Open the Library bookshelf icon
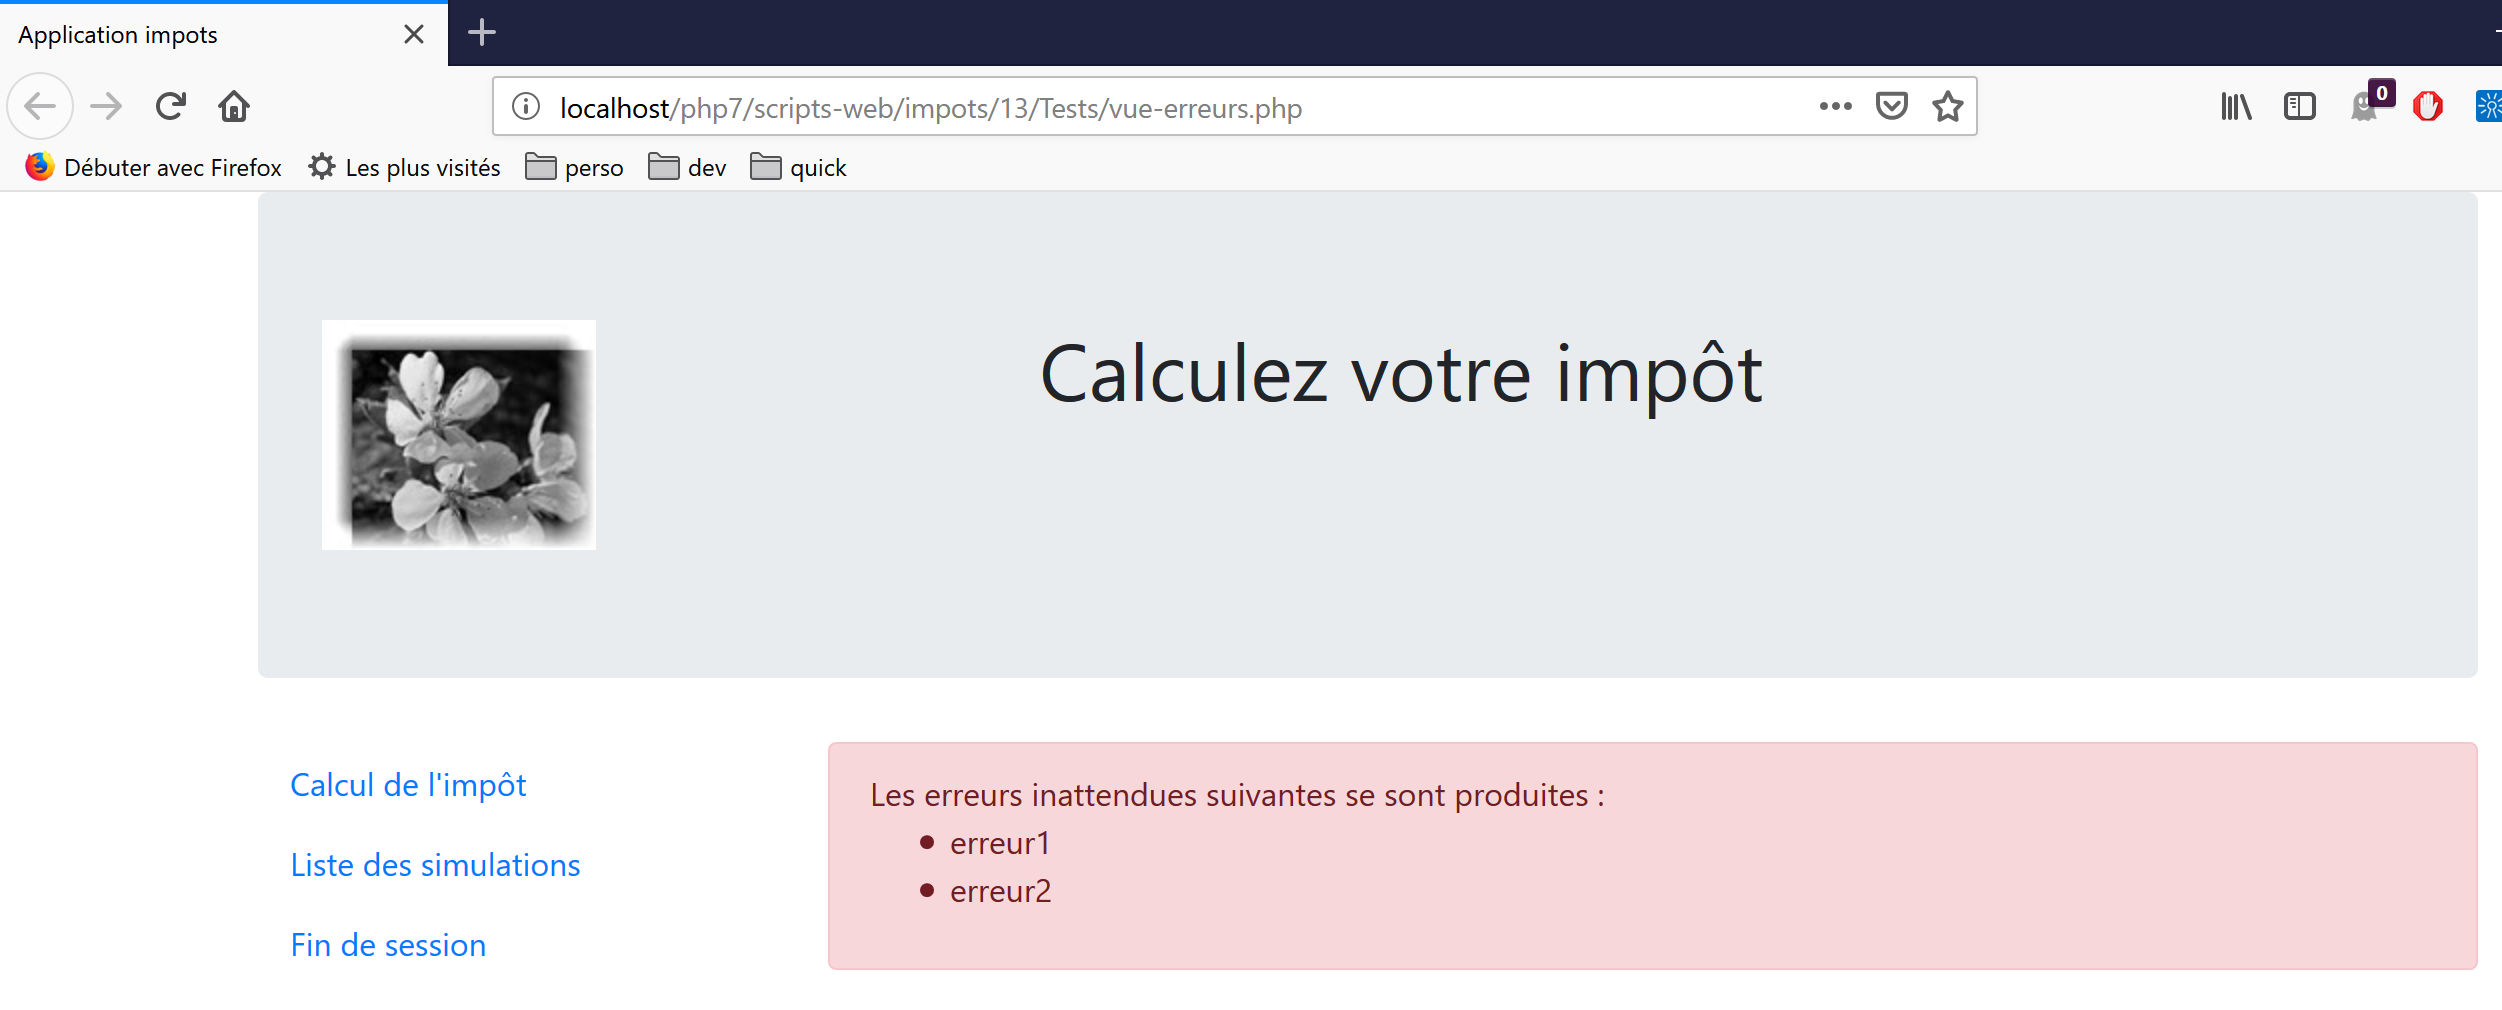Image resolution: width=2502 pixels, height=1010 pixels. (x=2235, y=106)
